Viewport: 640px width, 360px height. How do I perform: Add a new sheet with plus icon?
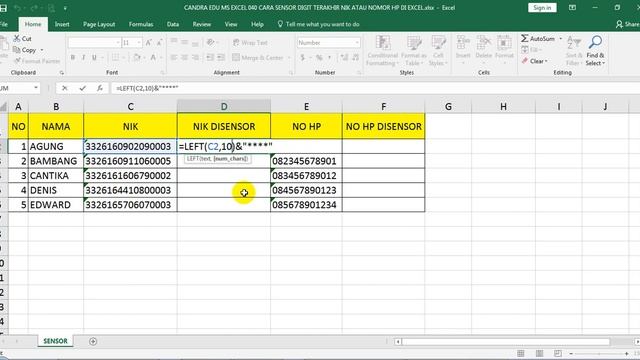(93, 341)
